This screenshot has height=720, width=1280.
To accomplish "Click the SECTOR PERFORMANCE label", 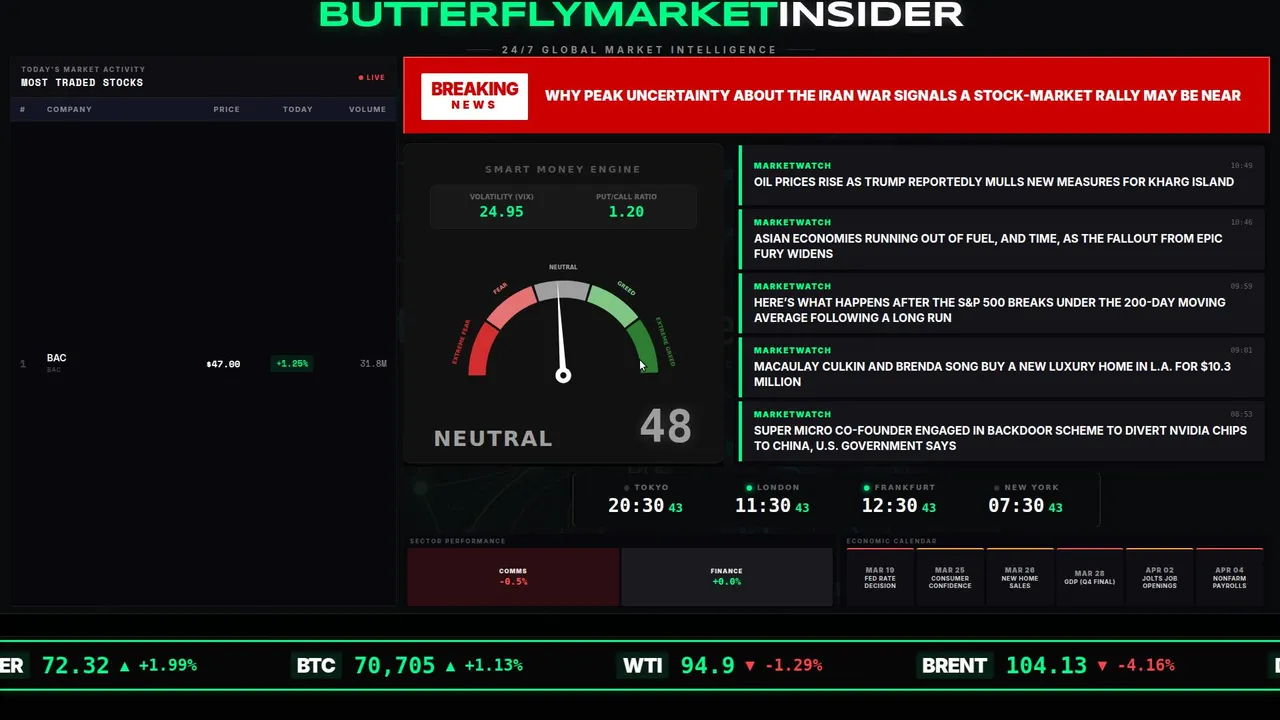I will point(457,541).
